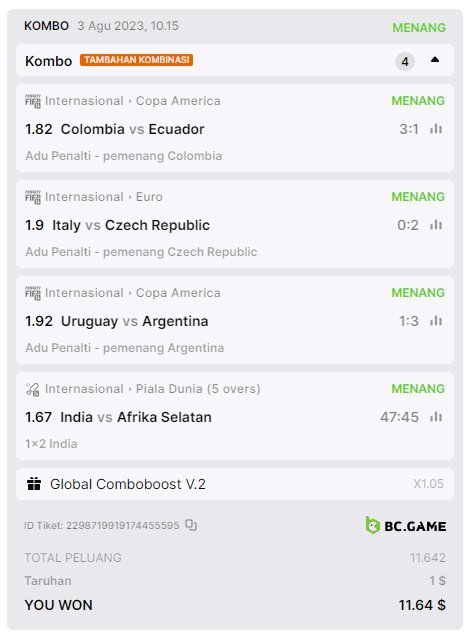This screenshot has width=466, height=635.
Task: Open the India vs Afrika Selatan match
Action: 136,417
